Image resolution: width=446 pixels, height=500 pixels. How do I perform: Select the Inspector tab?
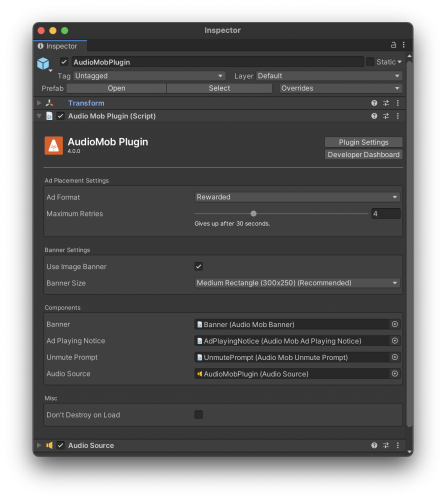(60, 46)
